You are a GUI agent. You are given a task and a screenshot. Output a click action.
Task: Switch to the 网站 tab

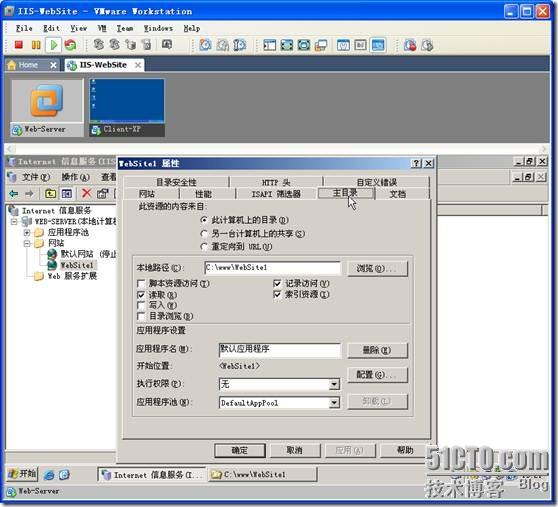147,194
